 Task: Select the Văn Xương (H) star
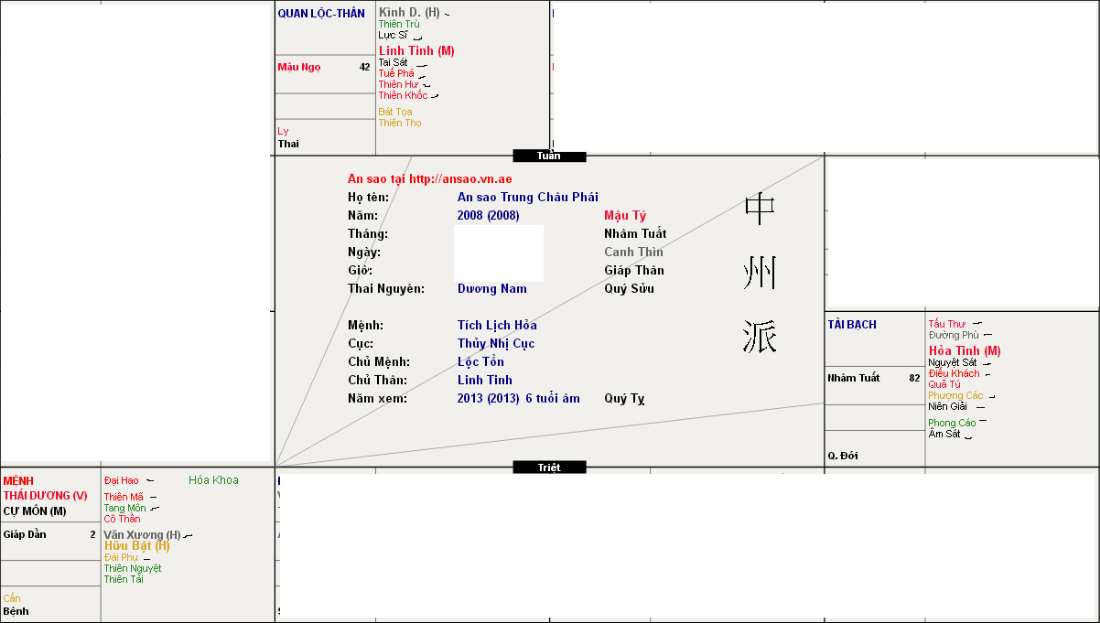click(x=142, y=535)
